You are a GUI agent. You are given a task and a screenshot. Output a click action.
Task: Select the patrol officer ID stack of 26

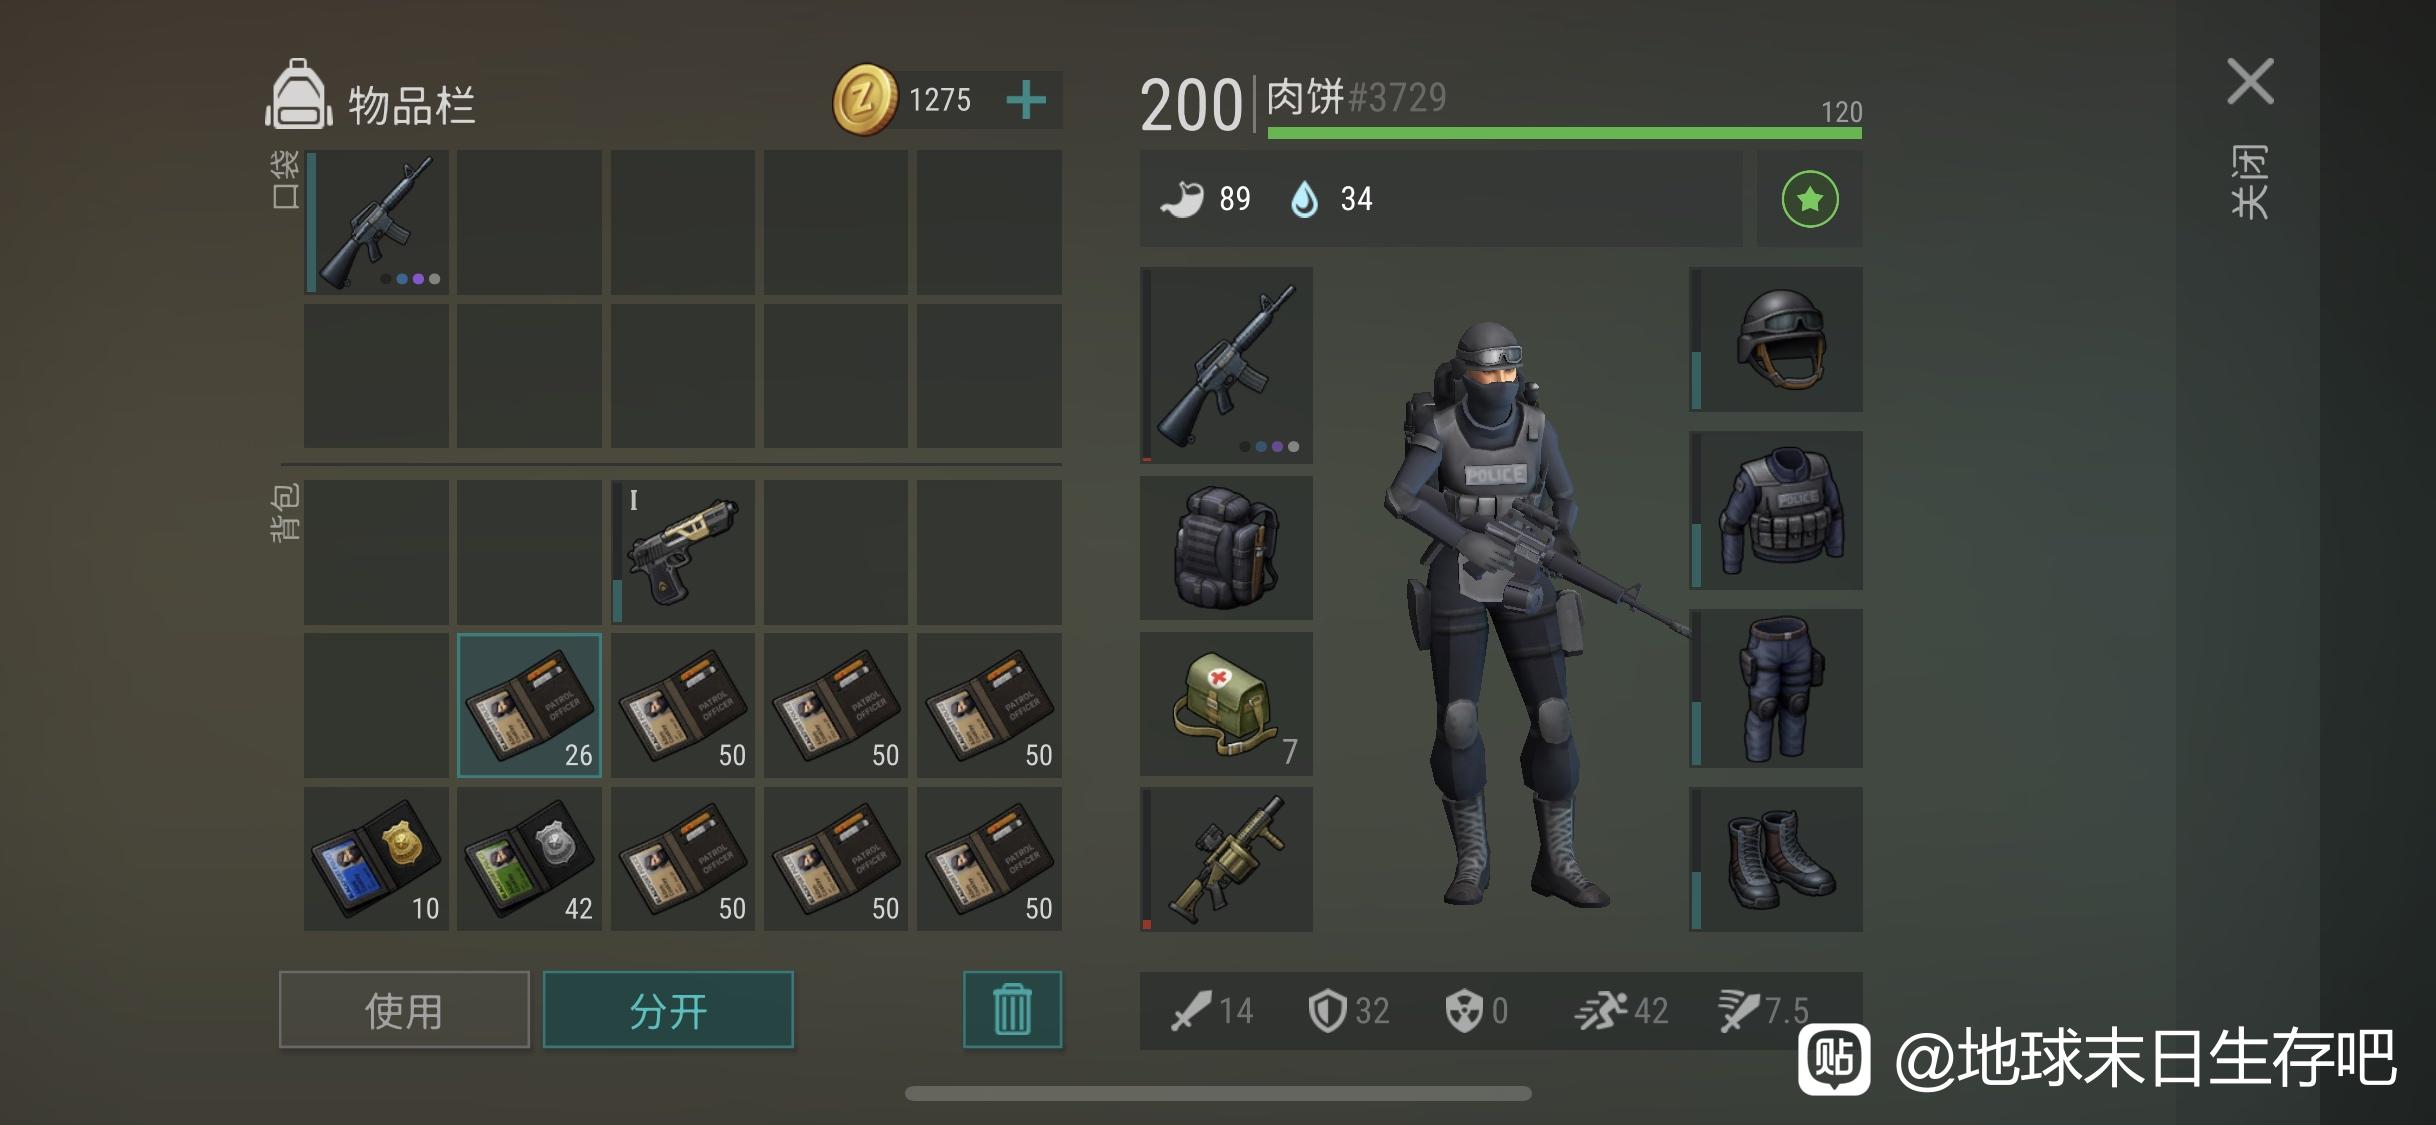point(530,705)
